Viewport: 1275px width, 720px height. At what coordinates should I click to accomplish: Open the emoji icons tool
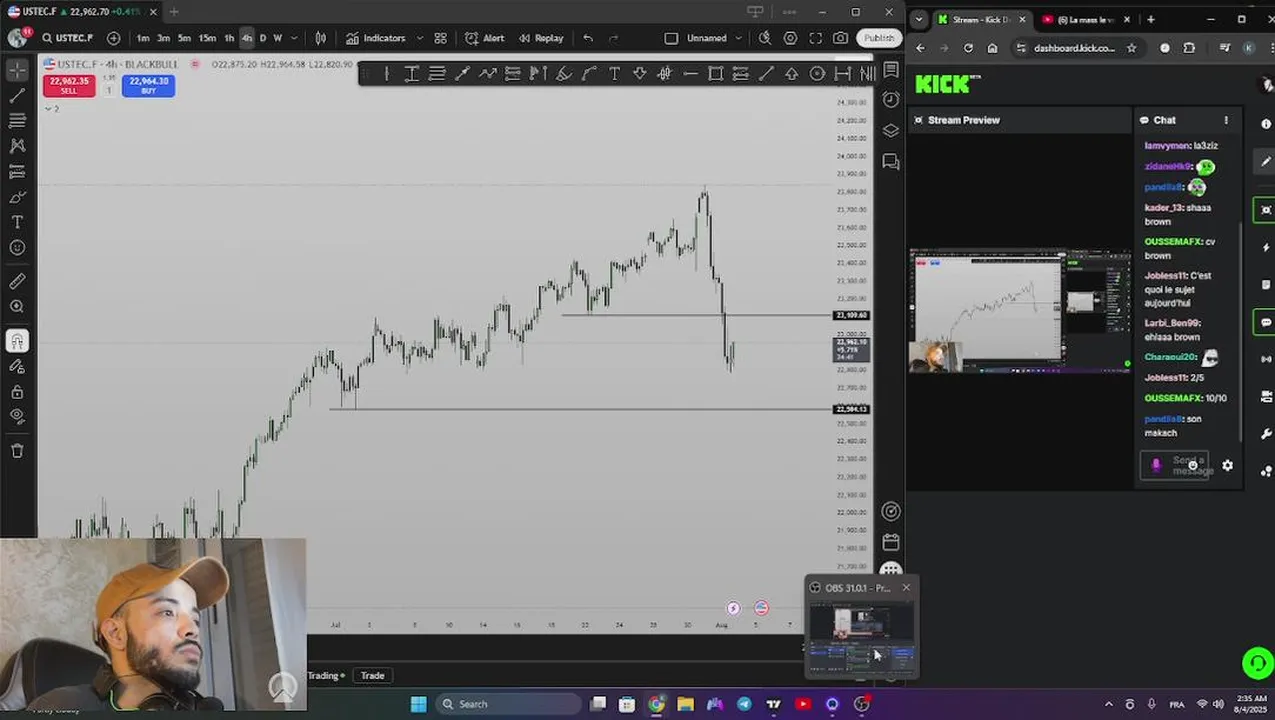point(17,247)
